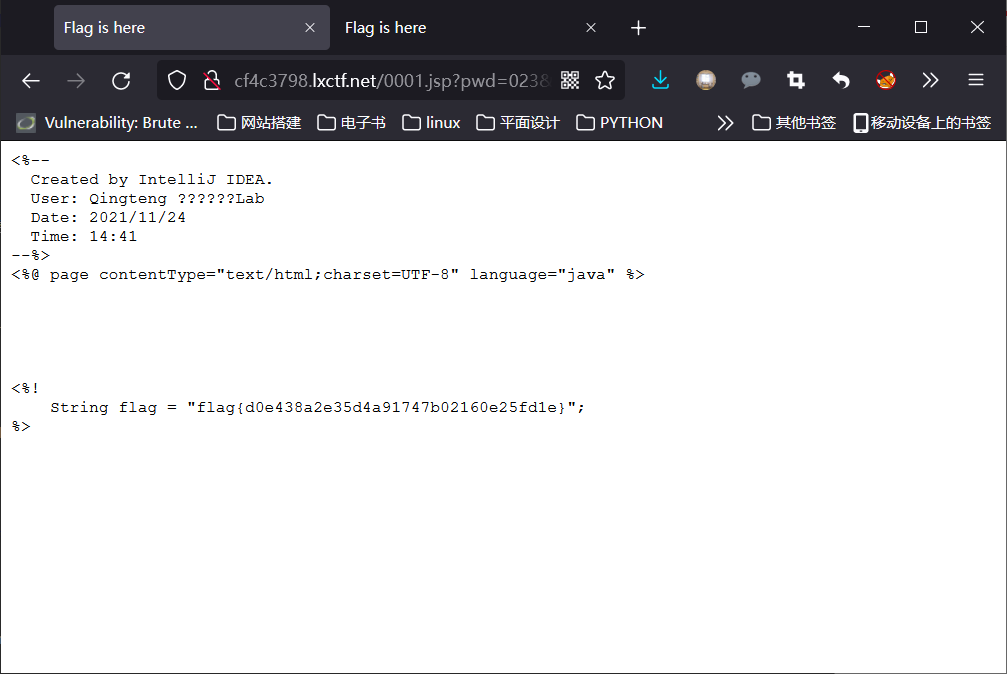Click the 'Created by IntelliJ IDEA.' line
This screenshot has width=1007, height=674.
[x=152, y=179]
